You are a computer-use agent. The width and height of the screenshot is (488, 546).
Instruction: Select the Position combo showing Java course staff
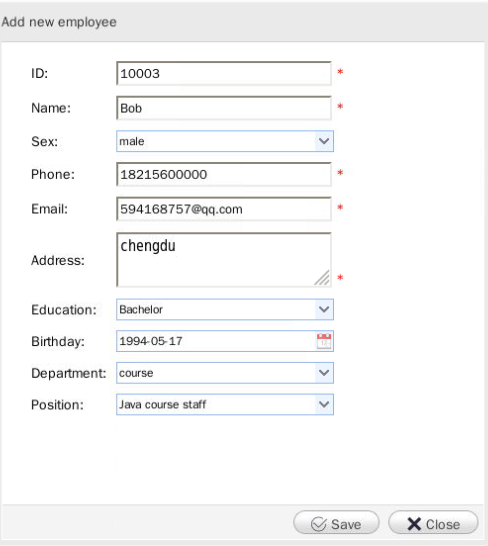225,405
